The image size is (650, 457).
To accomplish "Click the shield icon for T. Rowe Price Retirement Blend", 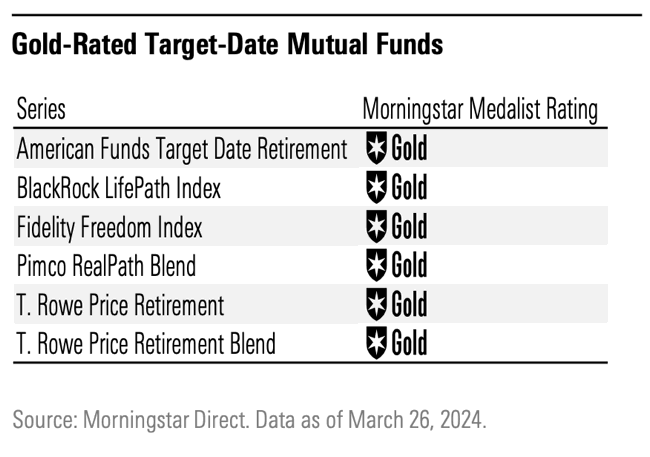I will point(376,343).
